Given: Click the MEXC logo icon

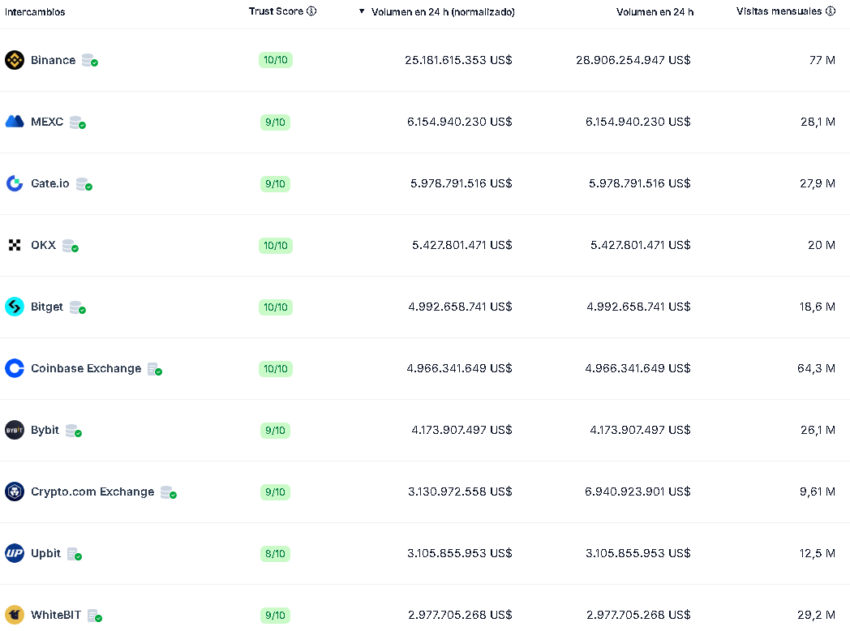Looking at the screenshot, I should (x=15, y=121).
